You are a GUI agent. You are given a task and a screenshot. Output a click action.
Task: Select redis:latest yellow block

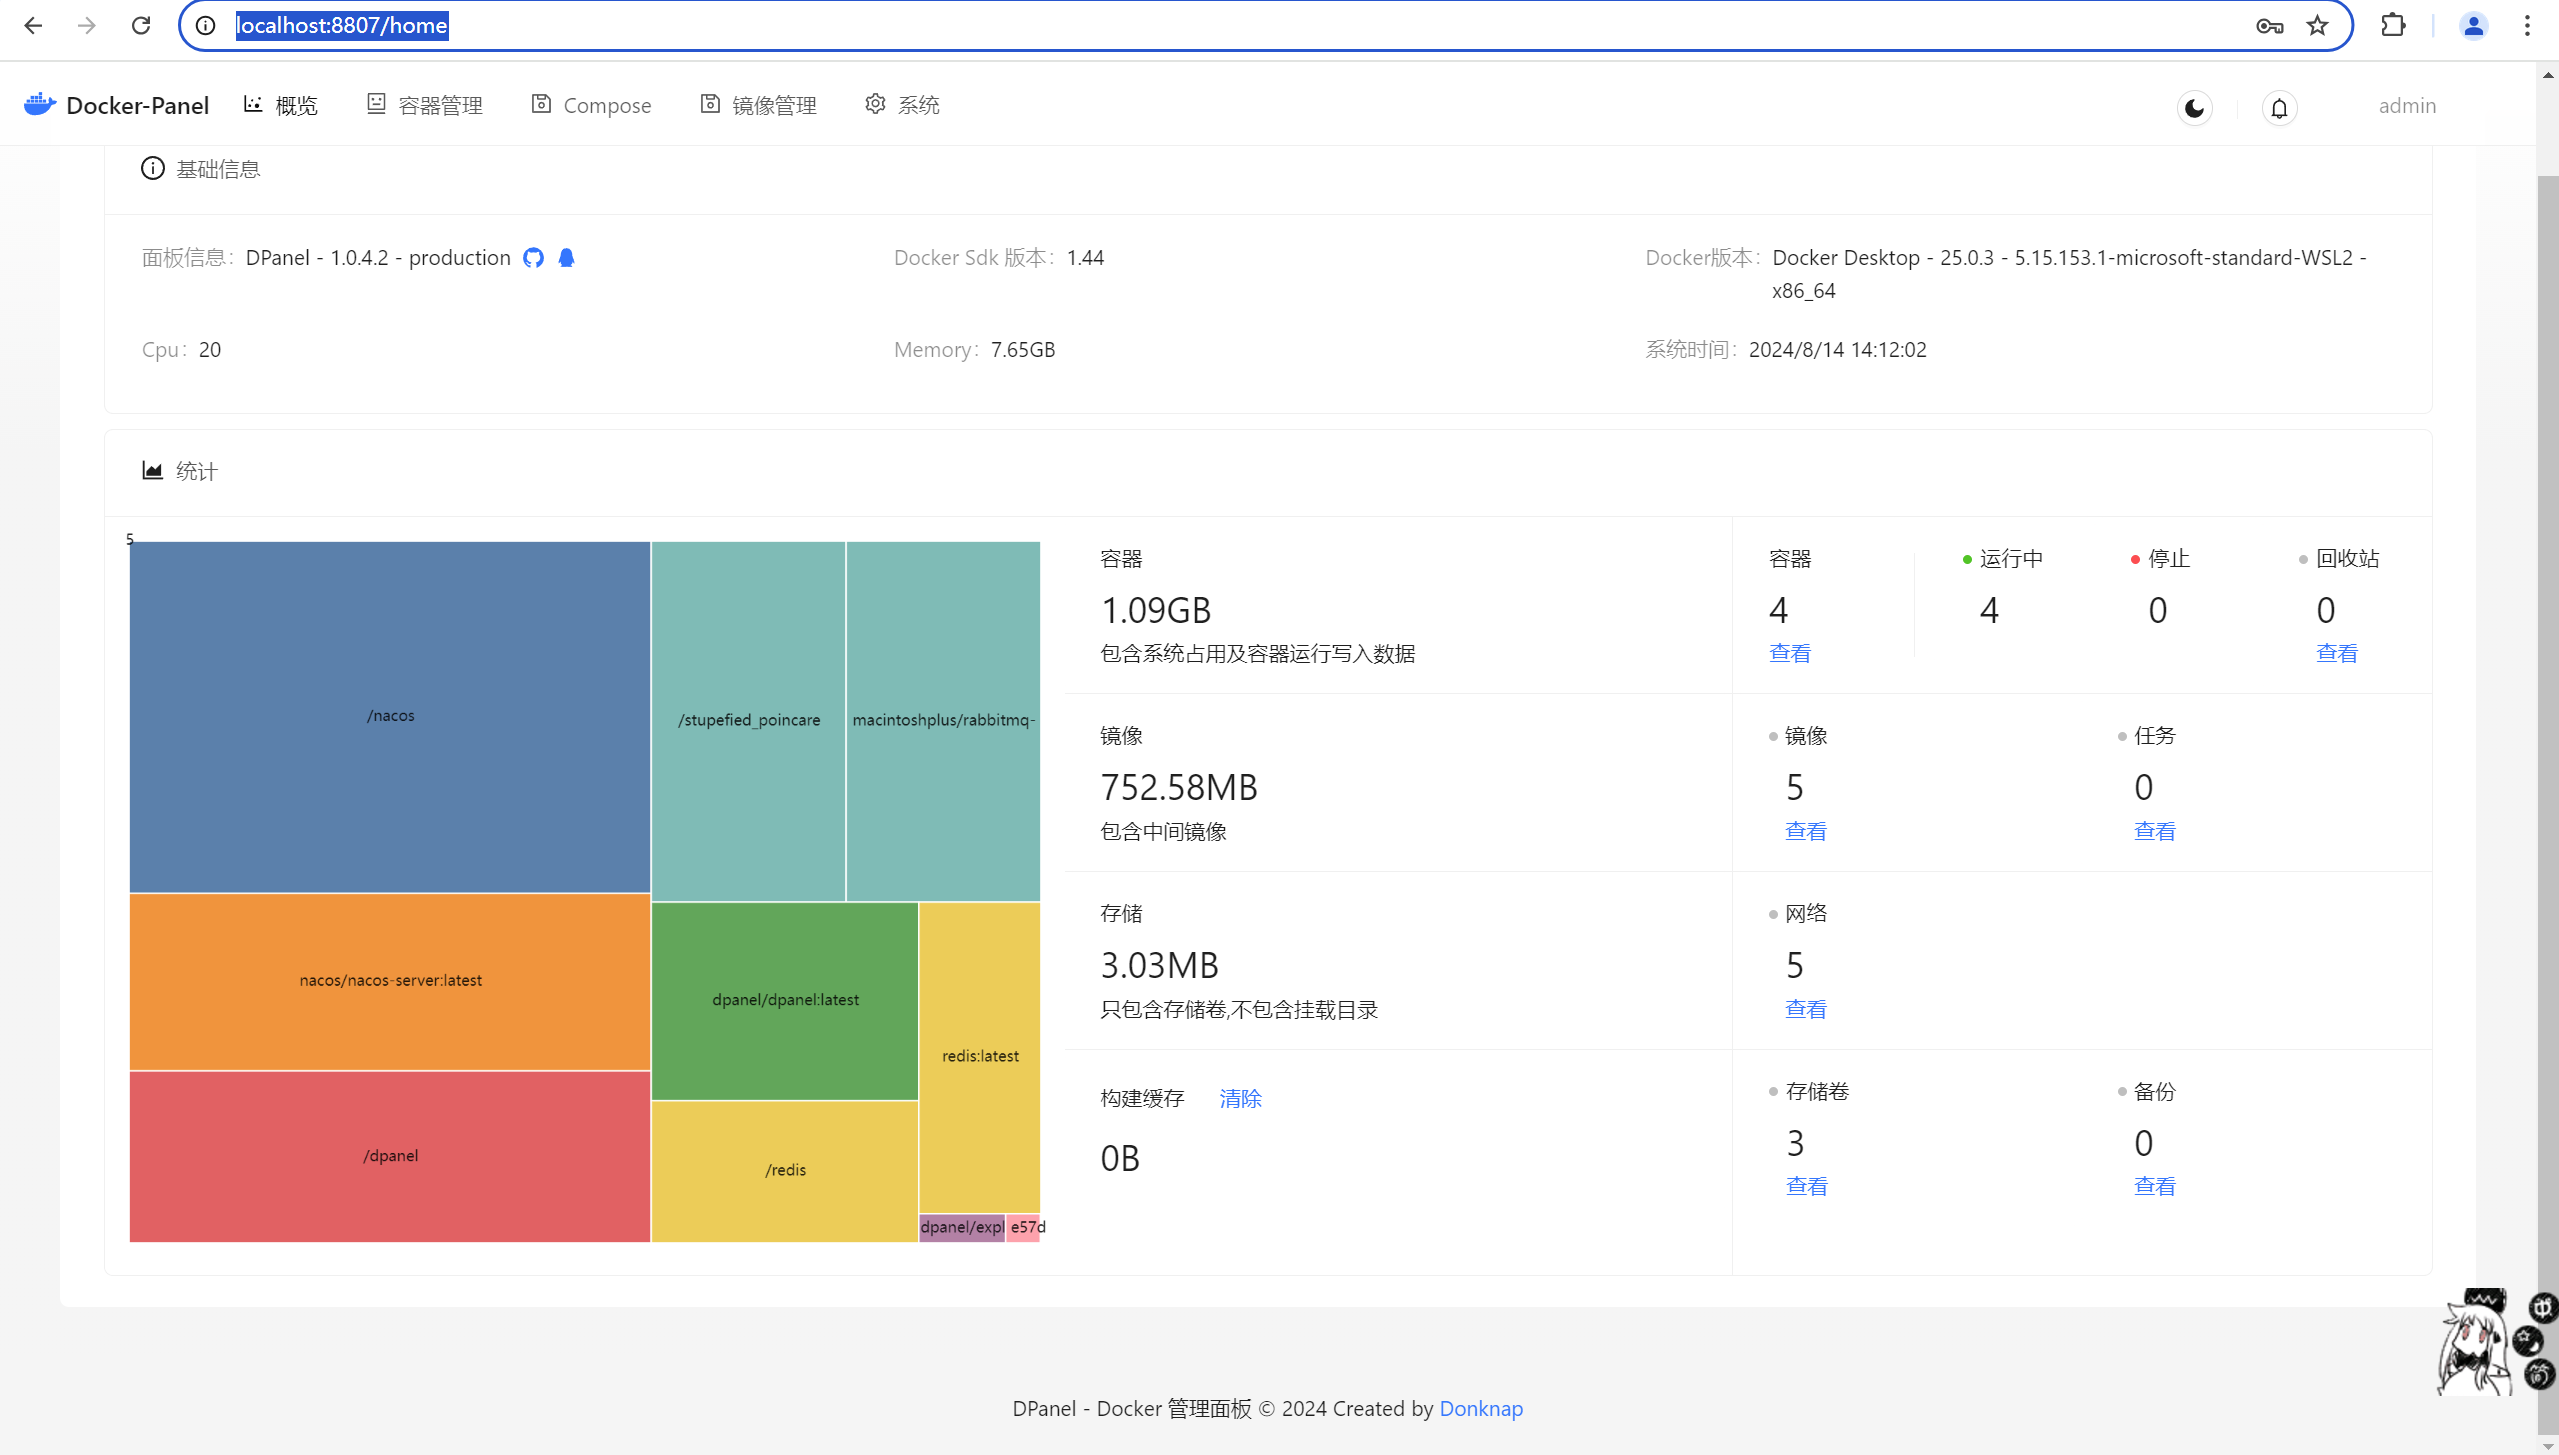(980, 1057)
